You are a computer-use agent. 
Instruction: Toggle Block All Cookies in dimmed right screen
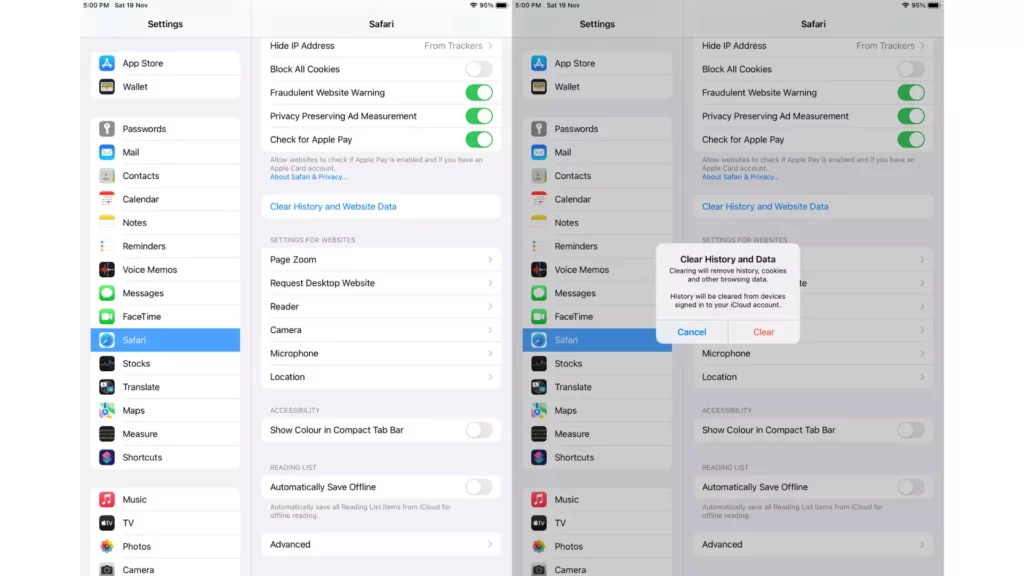click(911, 69)
